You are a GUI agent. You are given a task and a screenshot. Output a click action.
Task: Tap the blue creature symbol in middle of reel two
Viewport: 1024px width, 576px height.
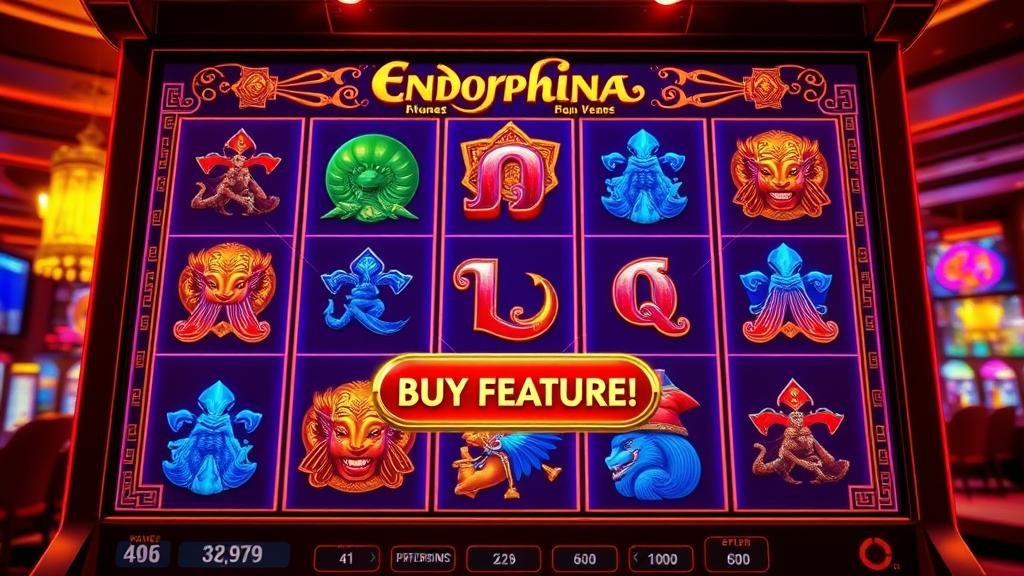point(366,292)
